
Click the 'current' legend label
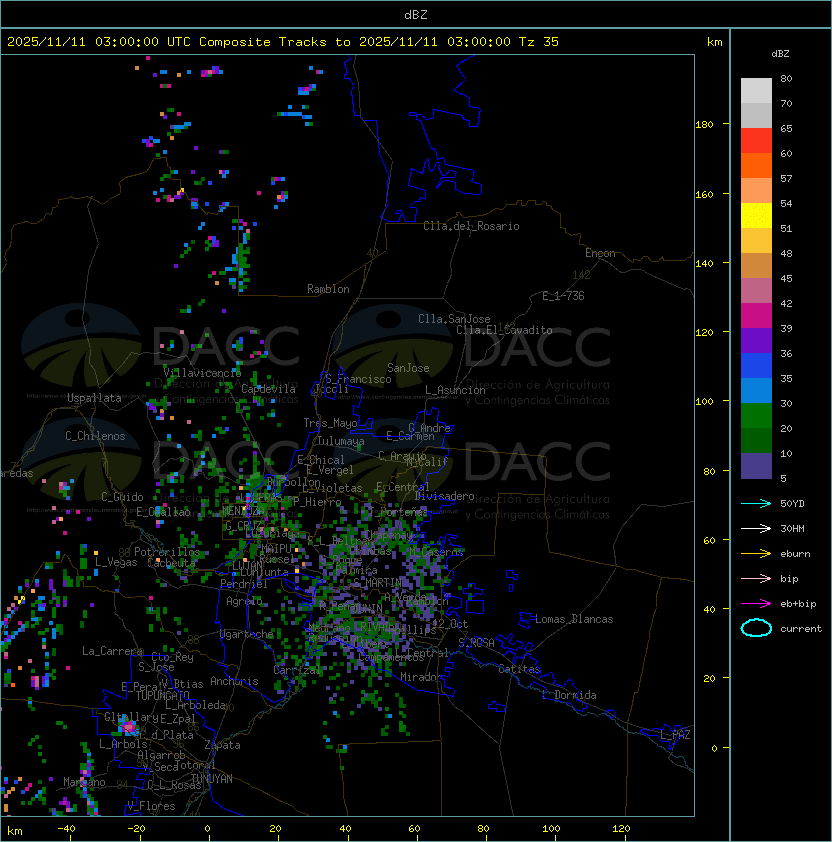[x=801, y=629]
